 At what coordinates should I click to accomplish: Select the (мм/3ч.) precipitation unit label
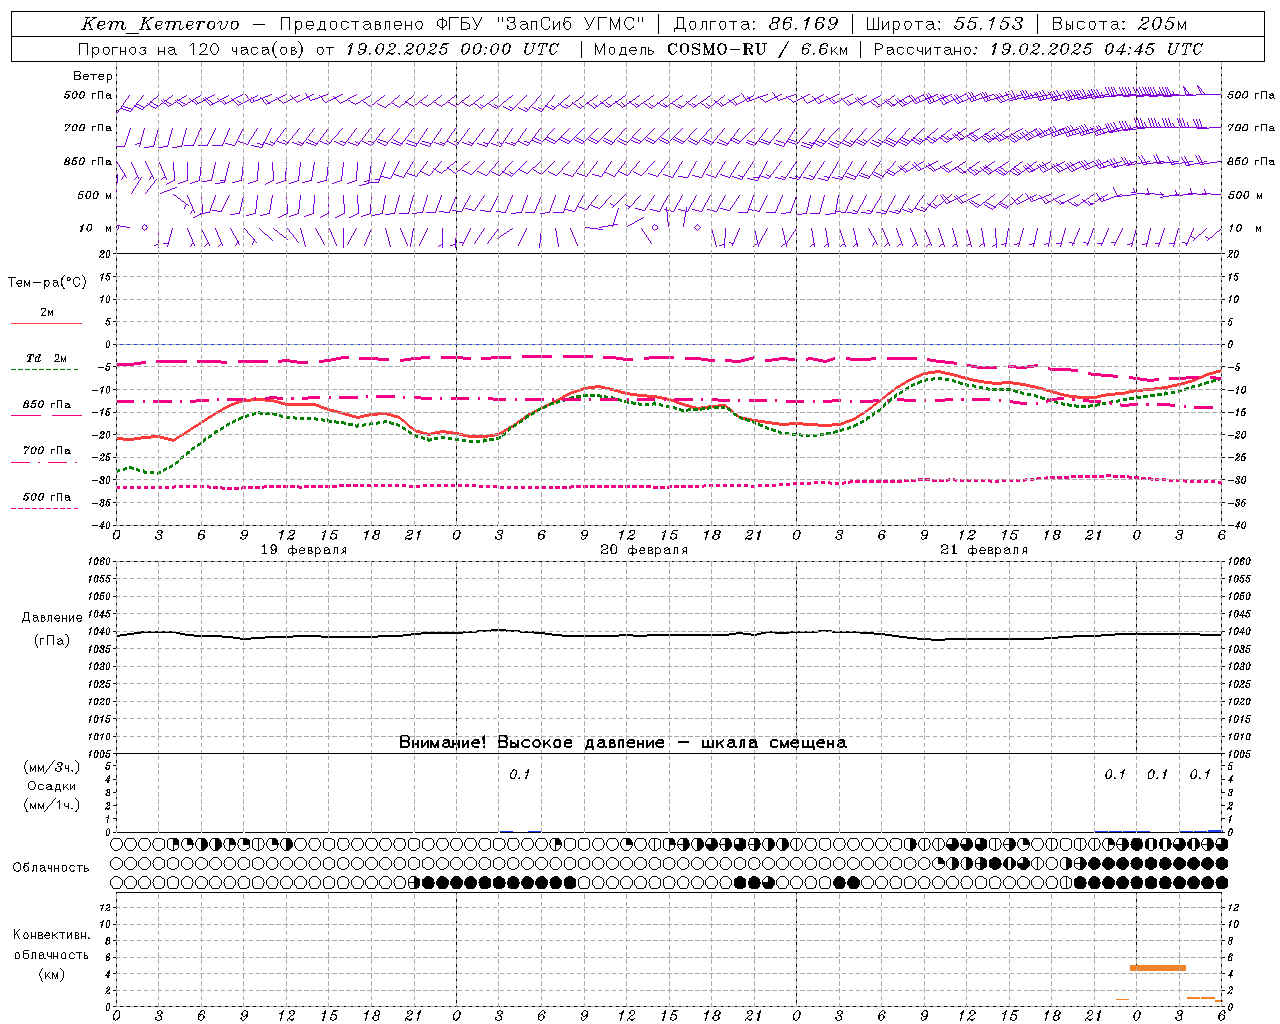click(x=51, y=768)
